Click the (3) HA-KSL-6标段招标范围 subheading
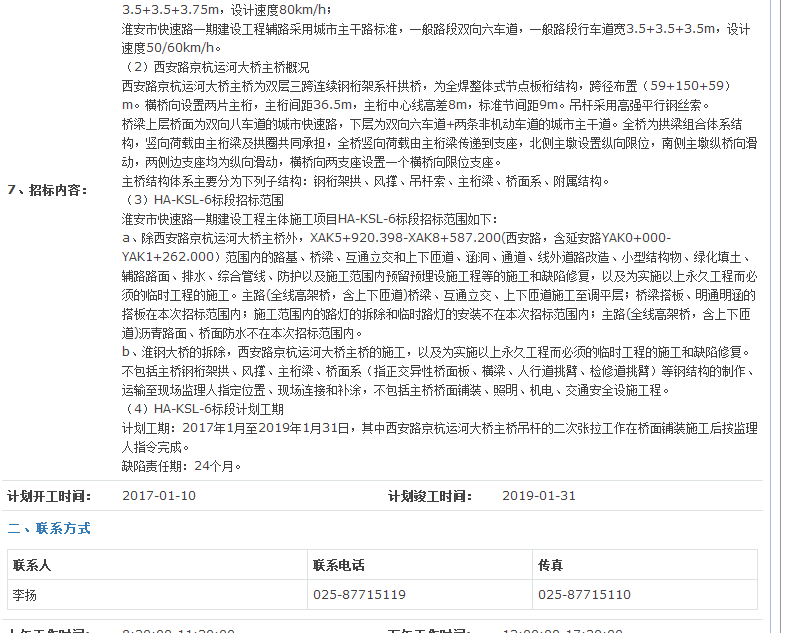 (x=205, y=200)
